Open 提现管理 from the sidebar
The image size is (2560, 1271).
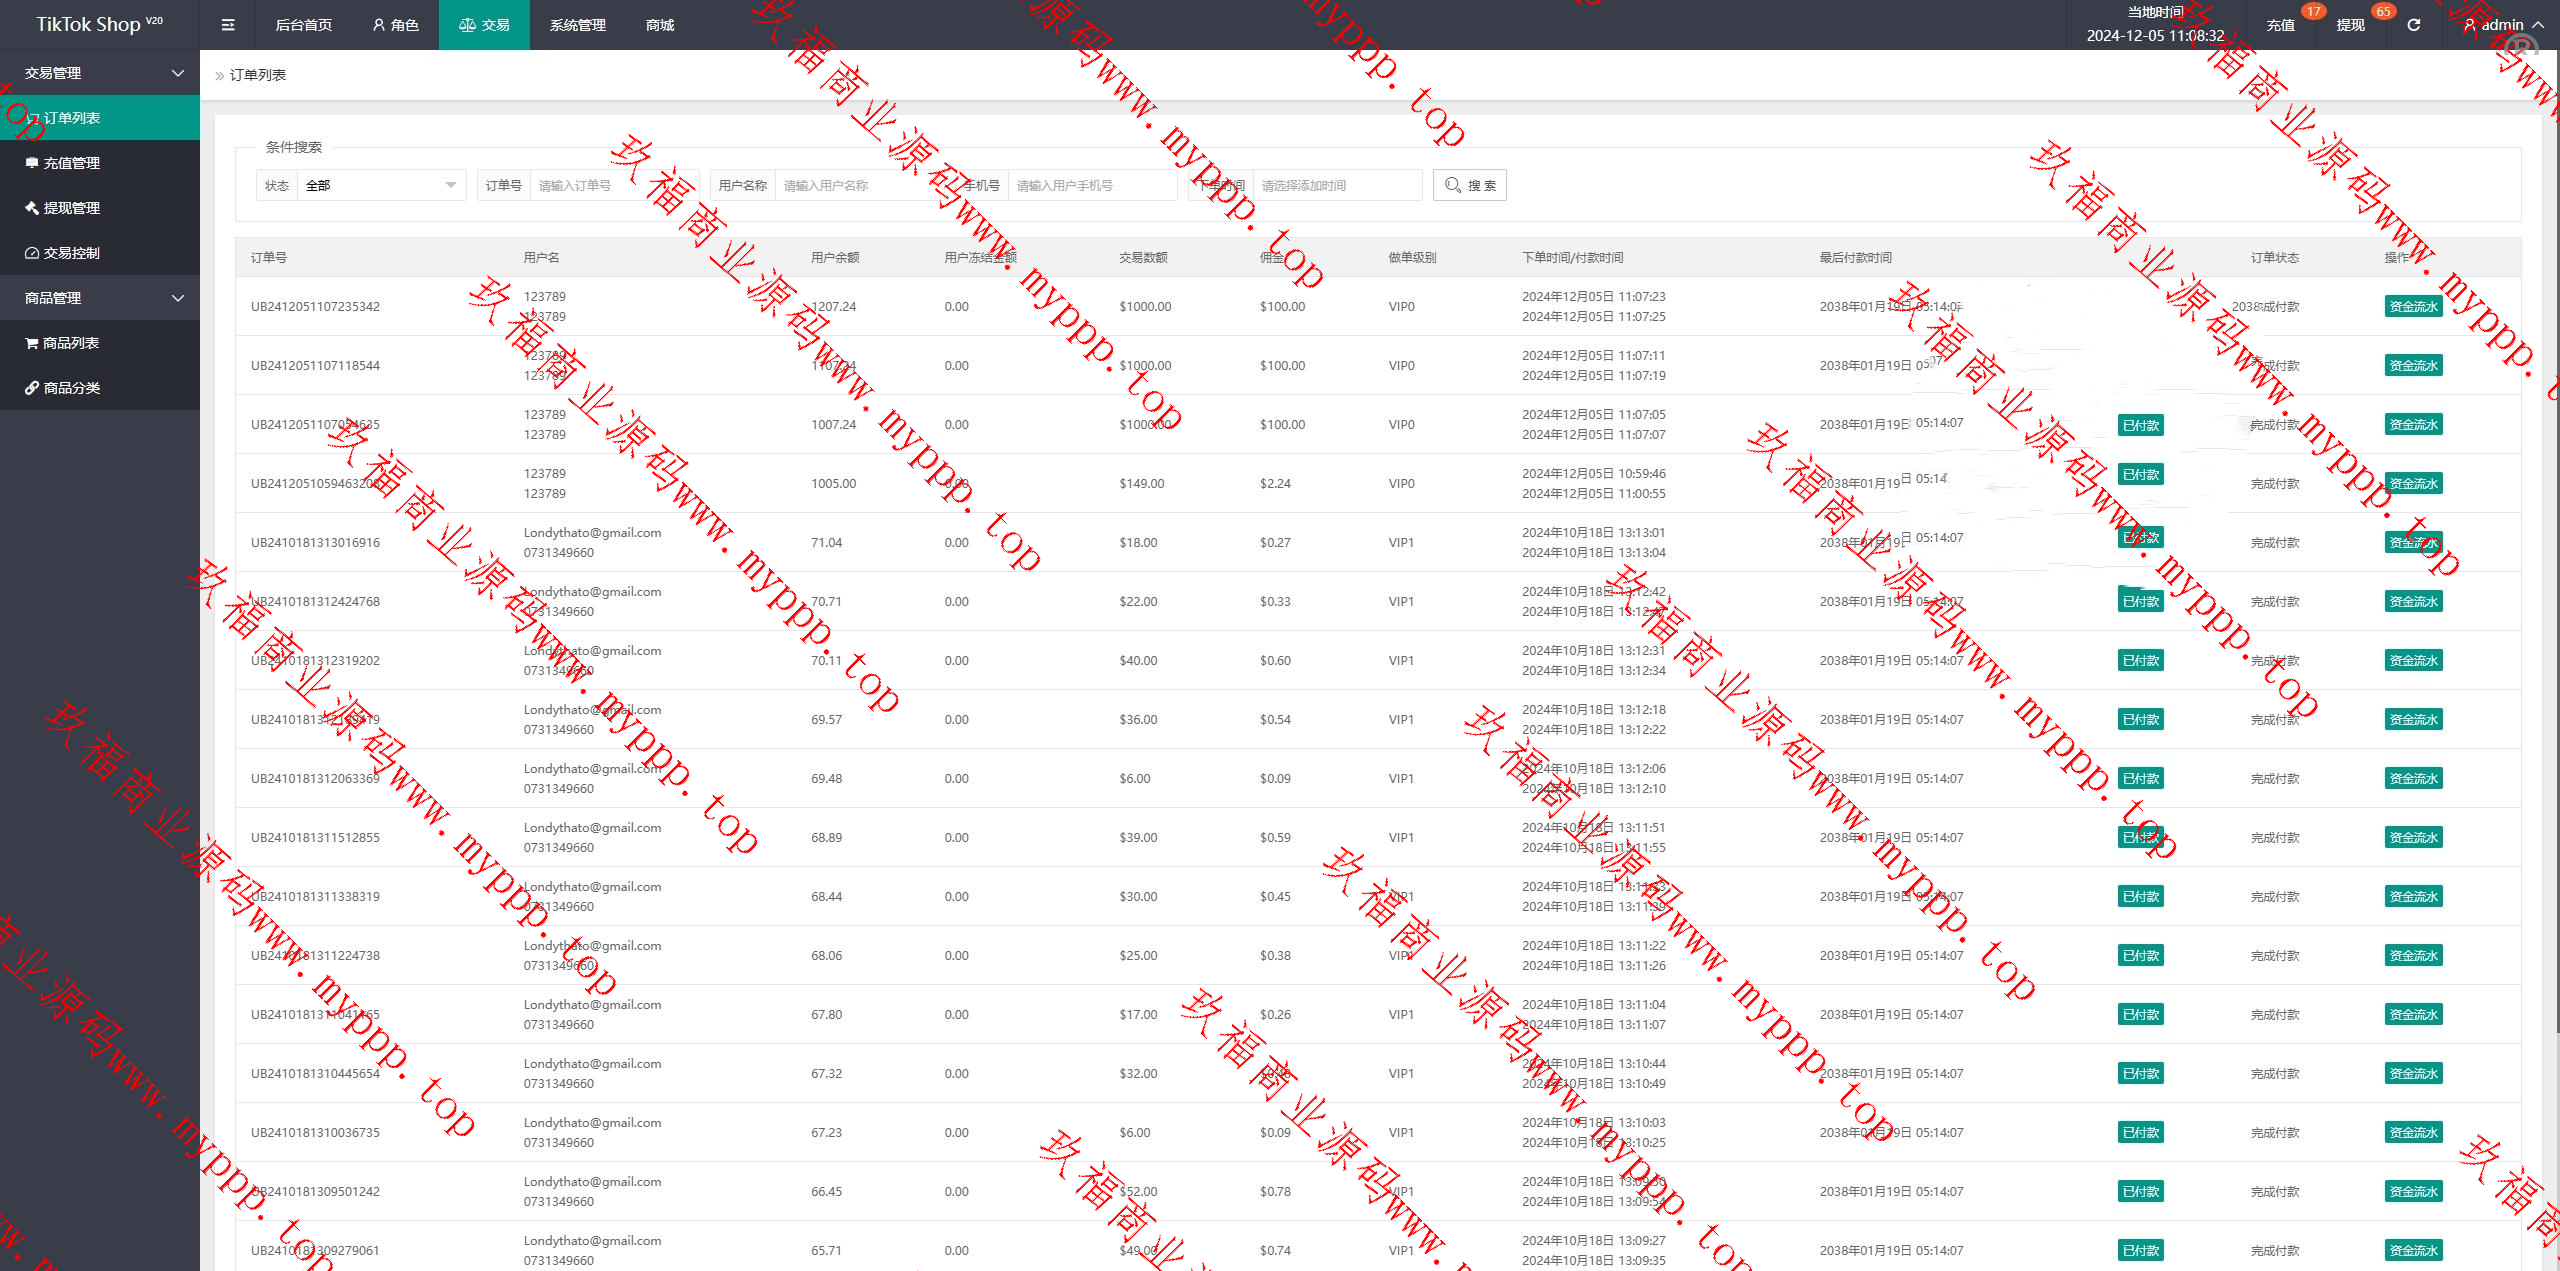point(71,208)
